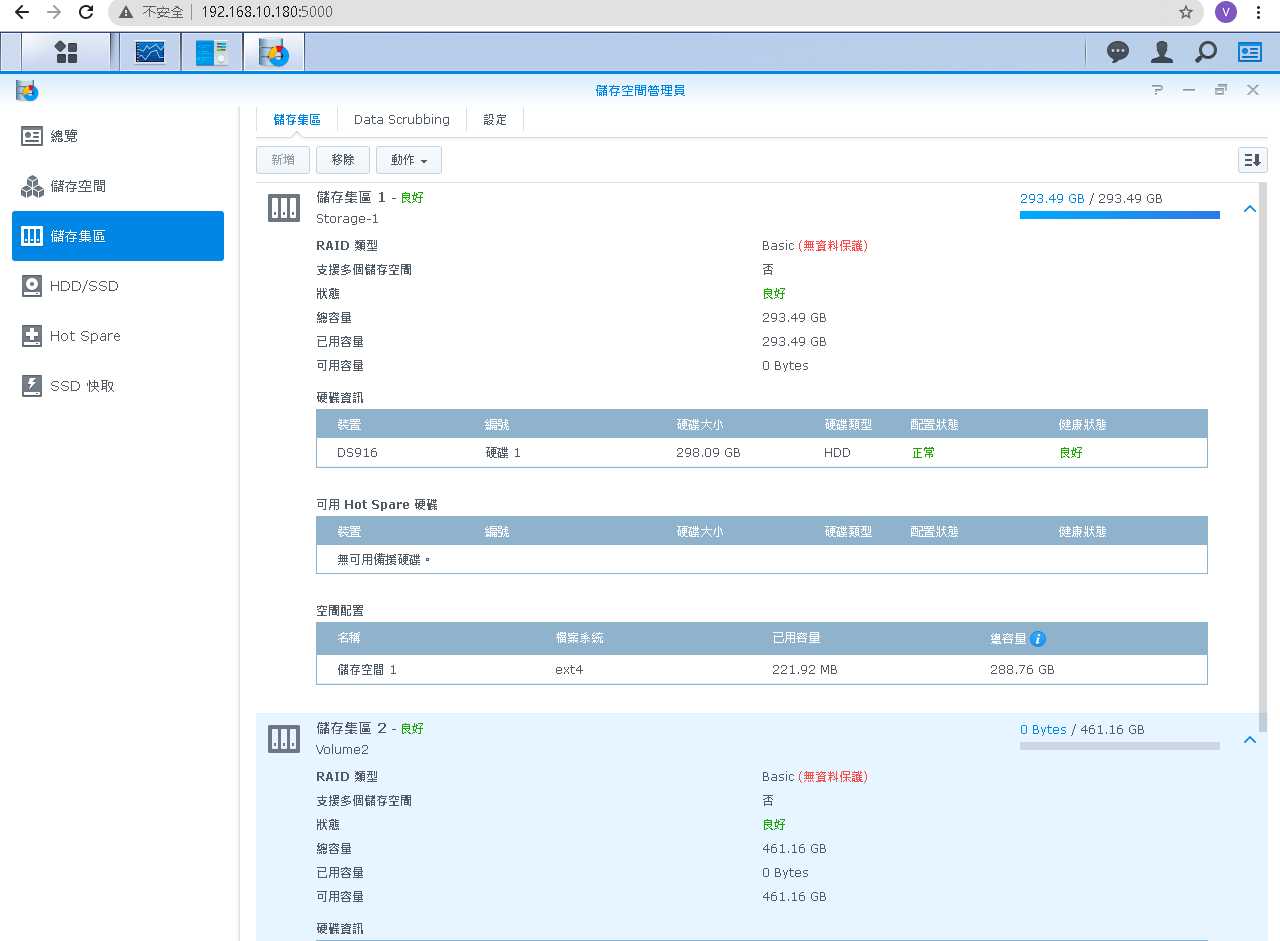This screenshot has height=941, width=1280.
Task: Click the Storage-1 pool description
Action: [347, 218]
